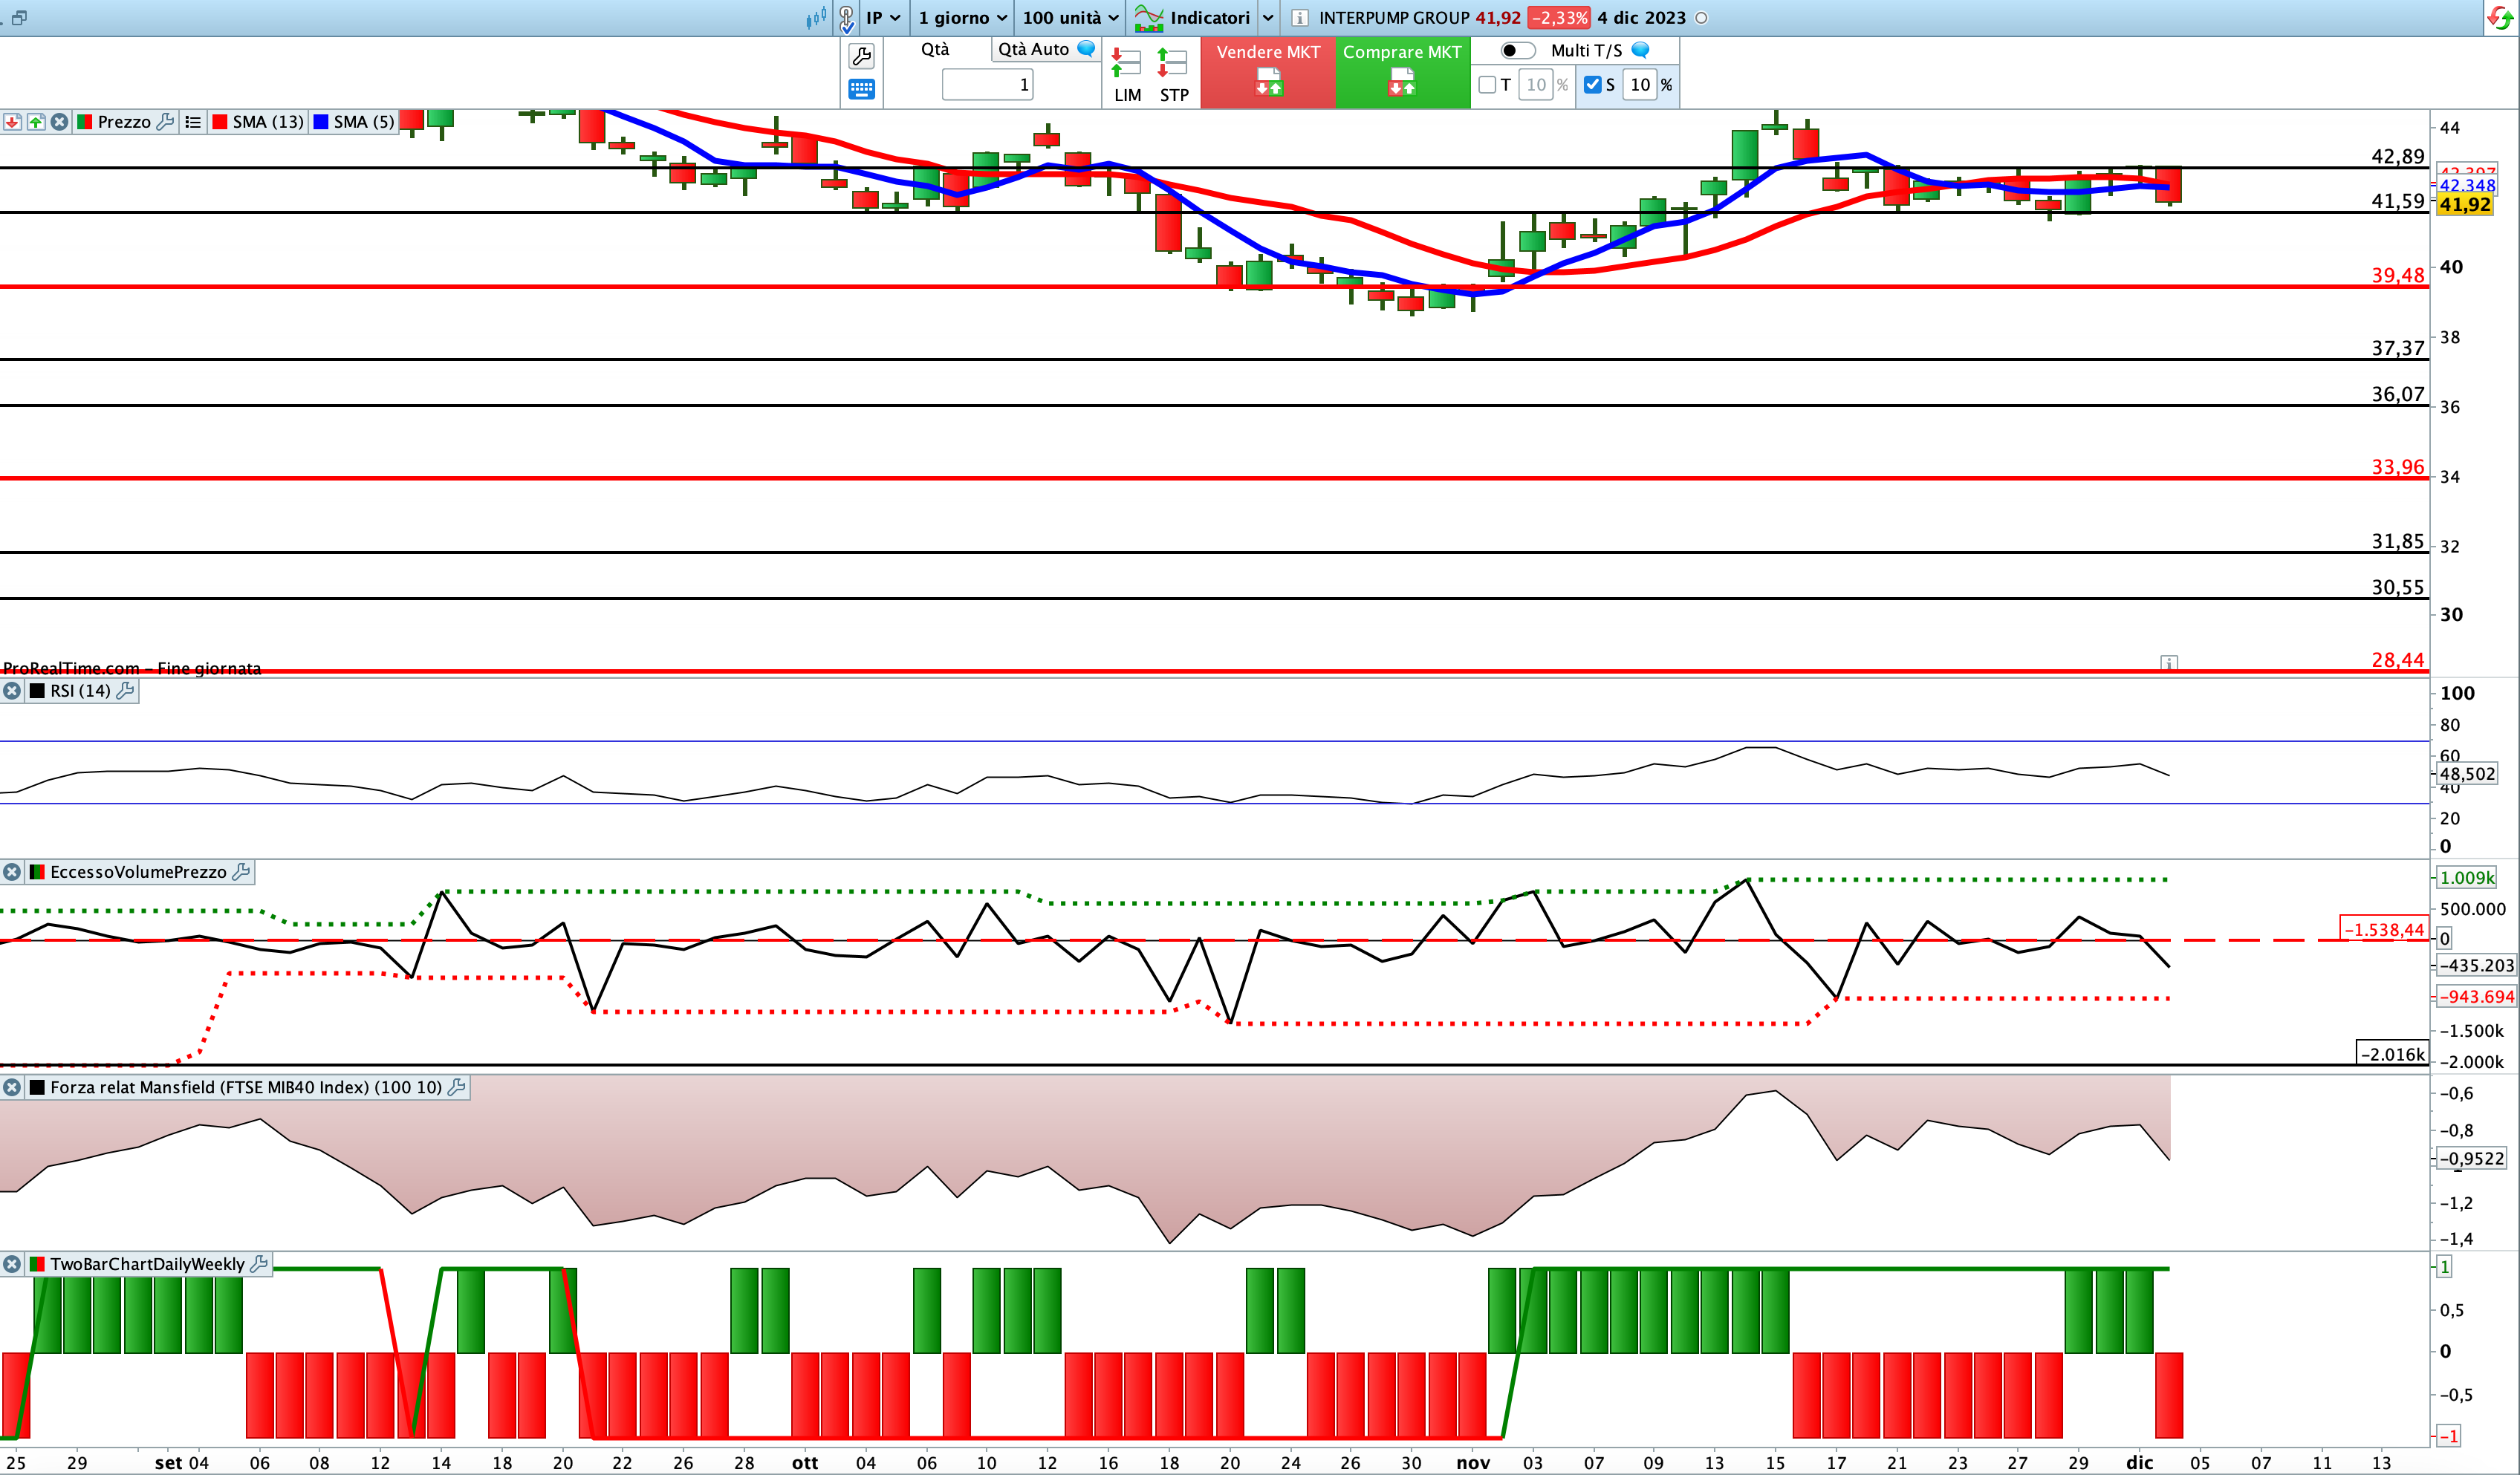Viewport: 2520px width, 1475px height.
Task: Click the info icon beside INTERPUMP GROUP
Action: tap(1300, 18)
